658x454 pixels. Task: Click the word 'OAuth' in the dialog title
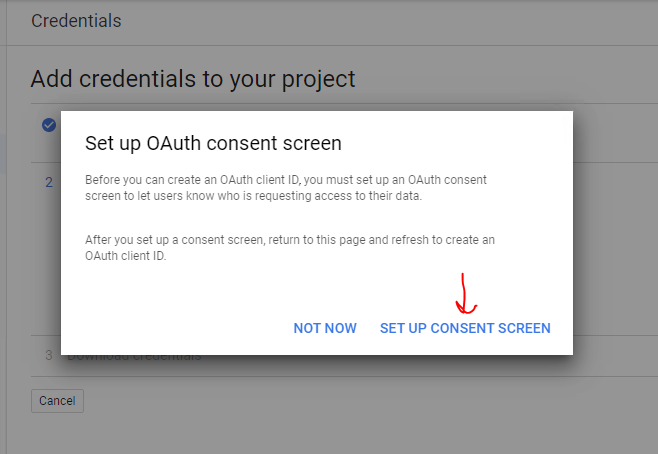173,143
